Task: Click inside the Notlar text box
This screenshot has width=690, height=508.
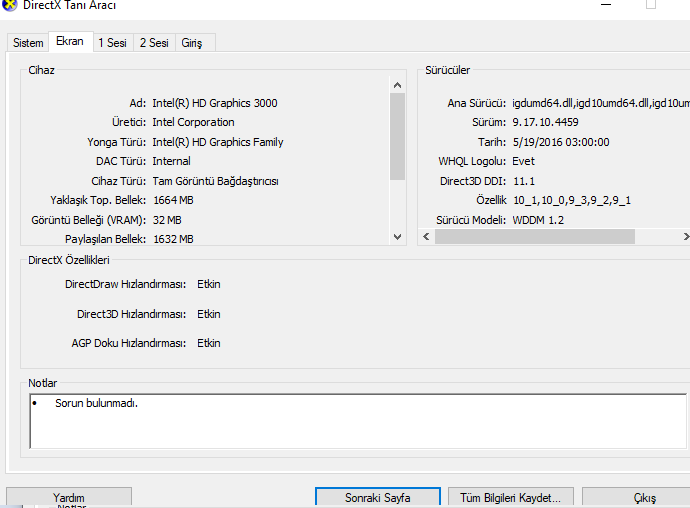Action: pyautogui.click(x=358, y=421)
